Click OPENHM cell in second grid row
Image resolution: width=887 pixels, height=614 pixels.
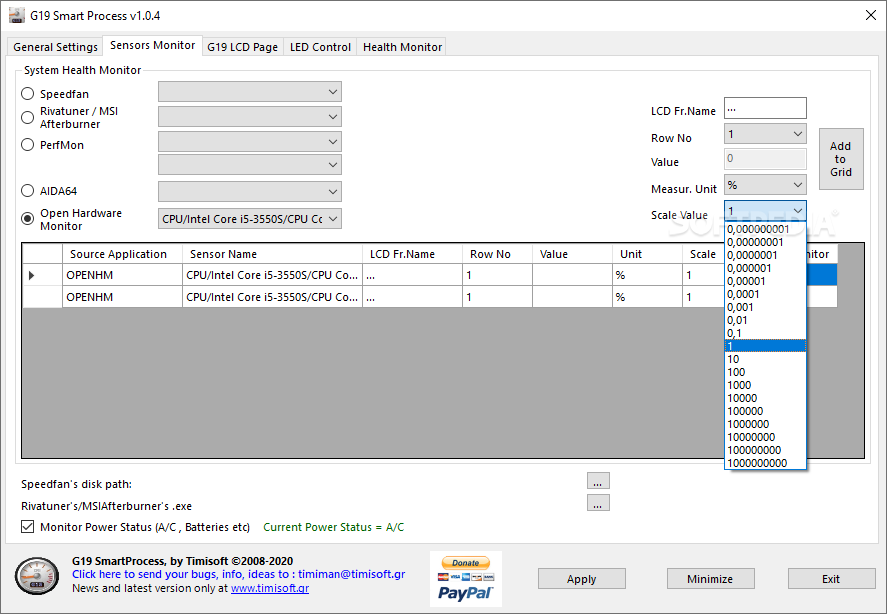coord(122,297)
